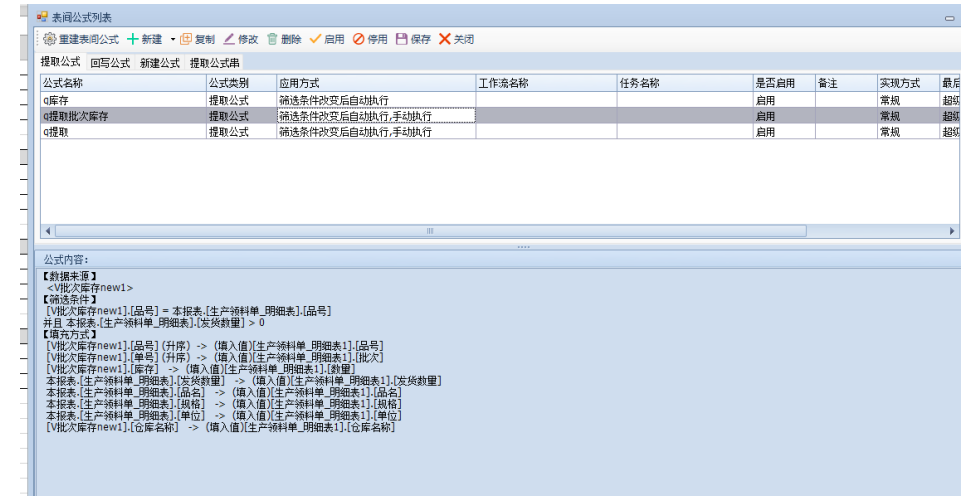Click the 保存 save disk icon
This screenshot has width=973, height=502.
pos(402,39)
